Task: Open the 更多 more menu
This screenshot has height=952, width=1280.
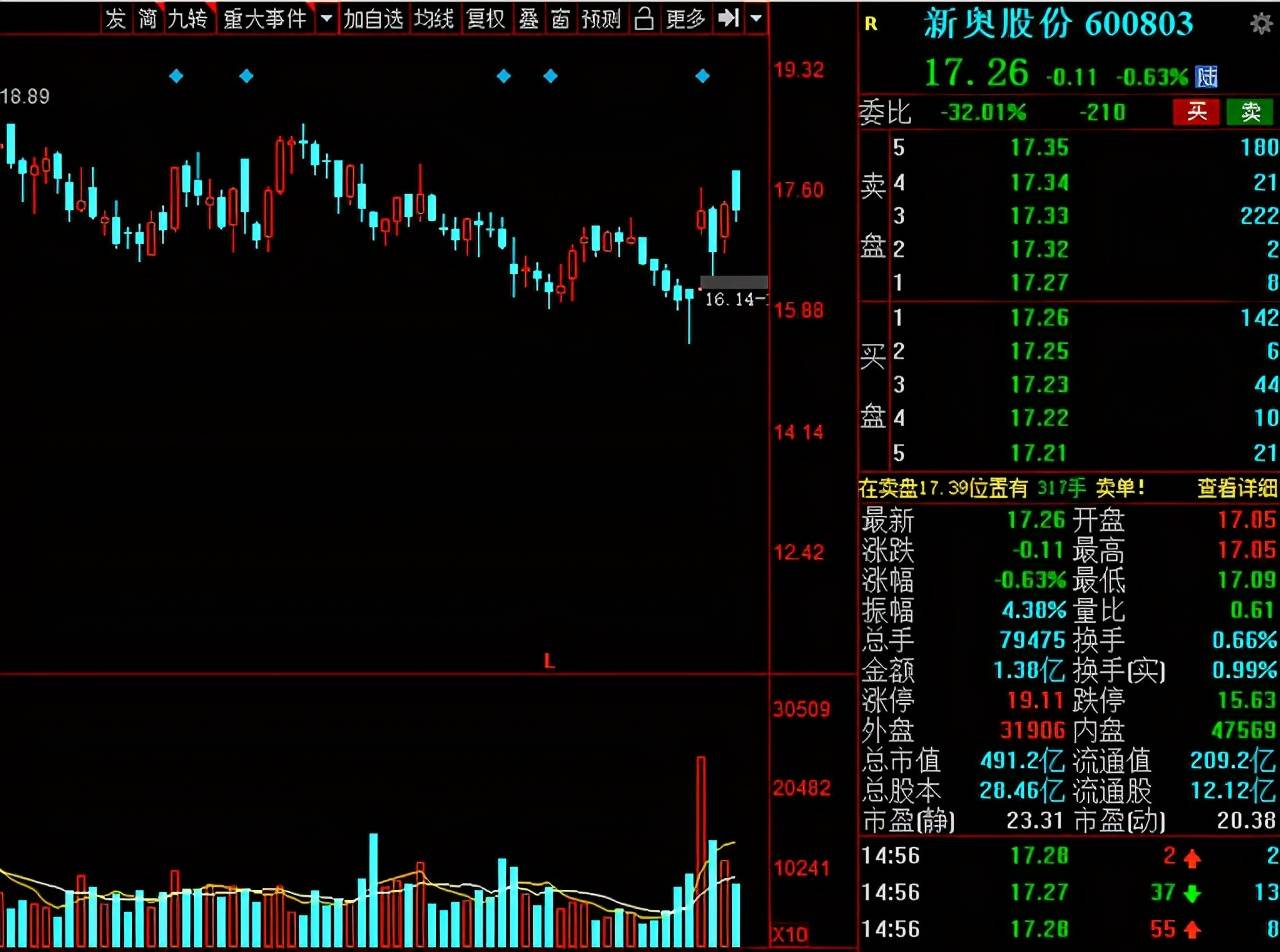Action: [686, 18]
